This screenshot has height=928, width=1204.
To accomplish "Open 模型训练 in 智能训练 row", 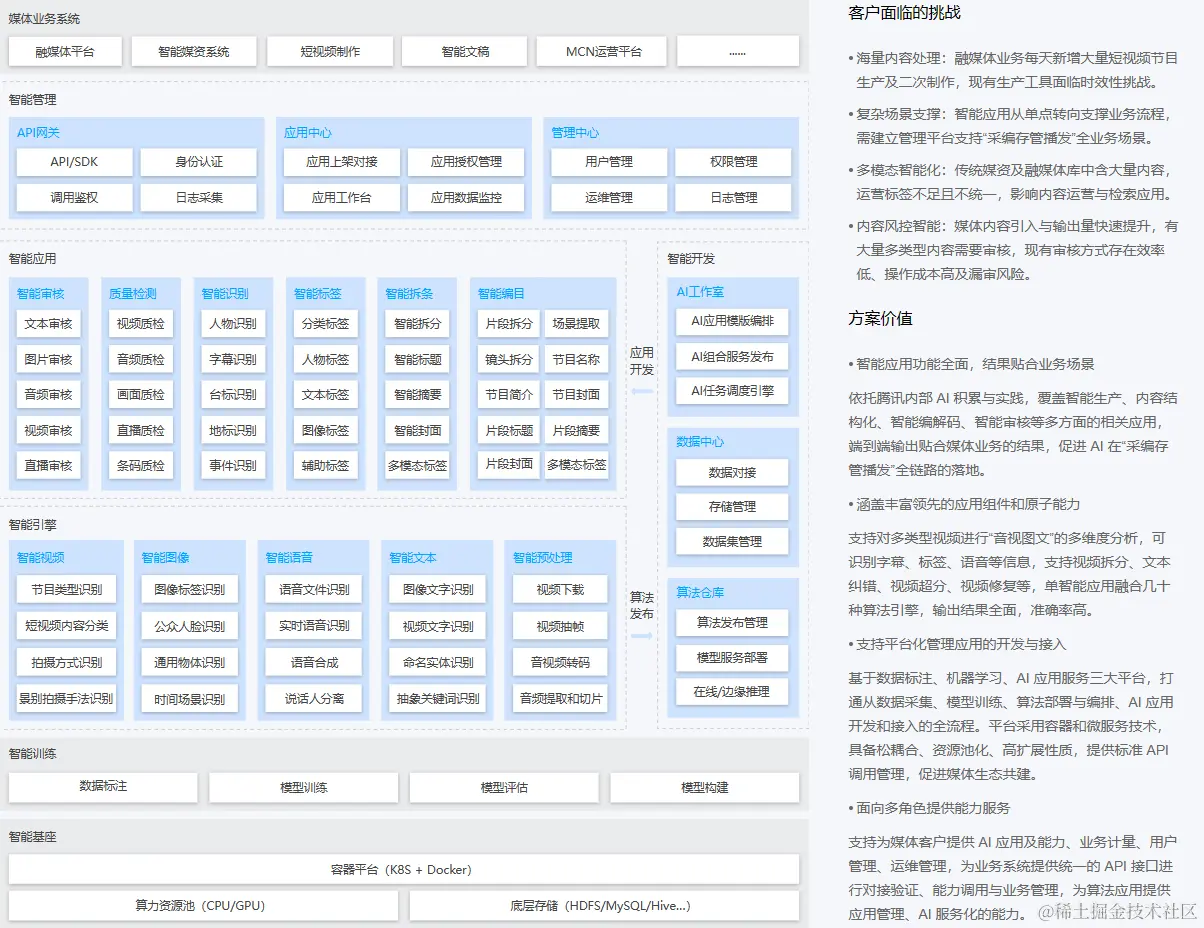I will [303, 788].
